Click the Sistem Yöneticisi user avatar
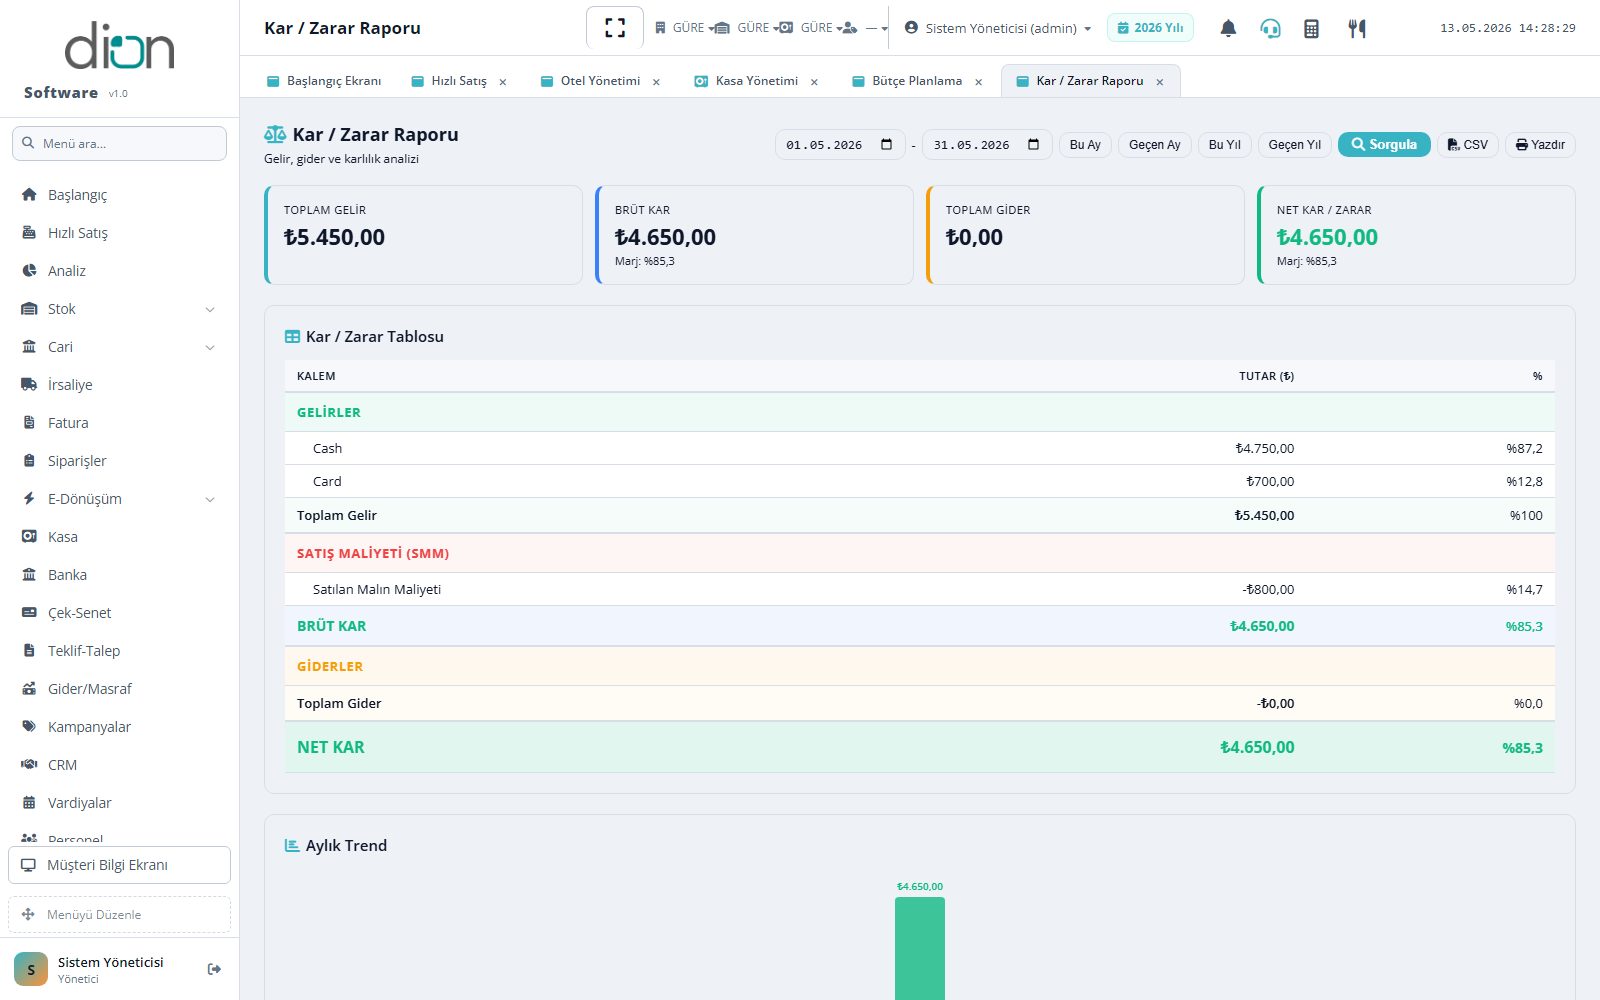This screenshot has height=1000, width=1600. [31, 969]
